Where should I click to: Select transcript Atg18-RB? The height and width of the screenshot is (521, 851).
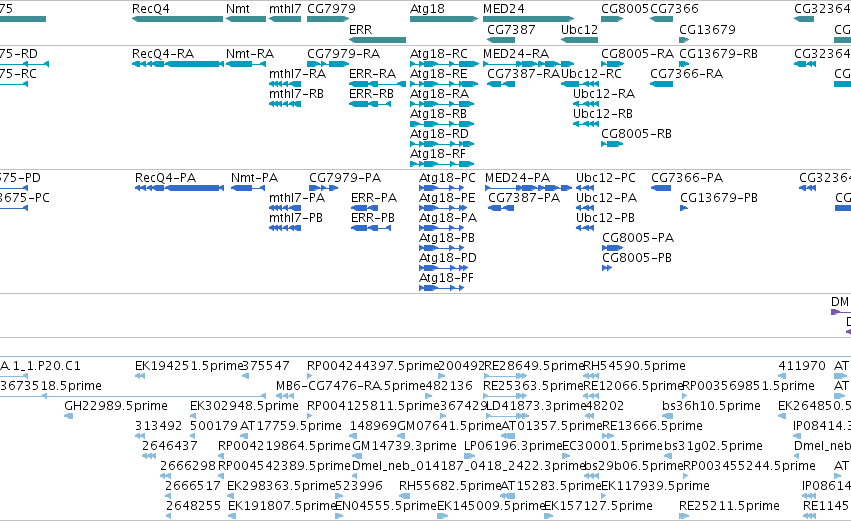(442, 124)
